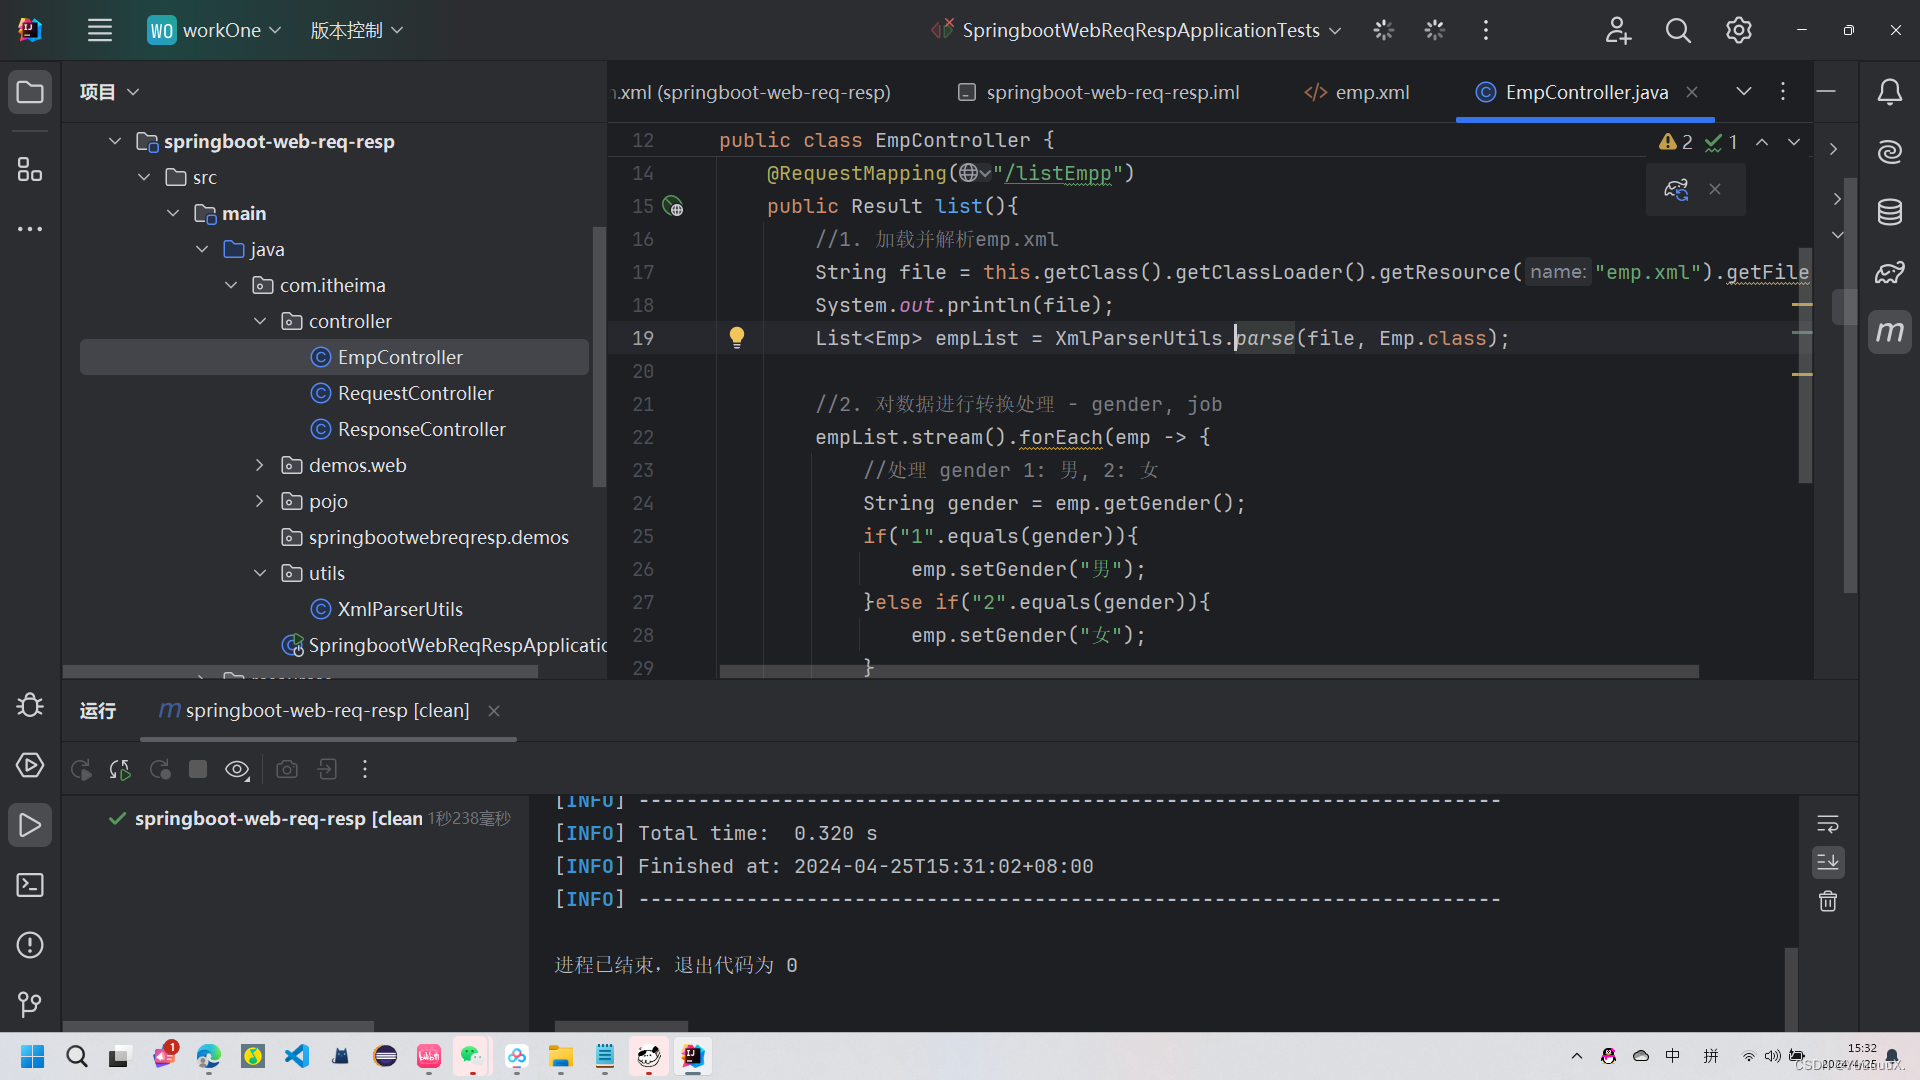Expand the pojo package folder
This screenshot has width=1920, height=1080.
(x=260, y=501)
